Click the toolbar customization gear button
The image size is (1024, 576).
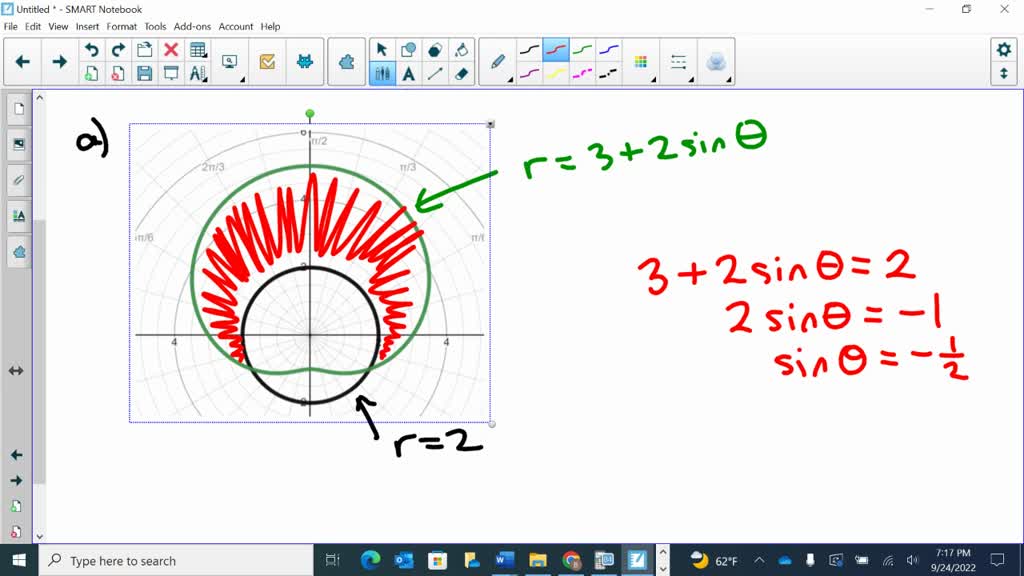[x=1004, y=50]
